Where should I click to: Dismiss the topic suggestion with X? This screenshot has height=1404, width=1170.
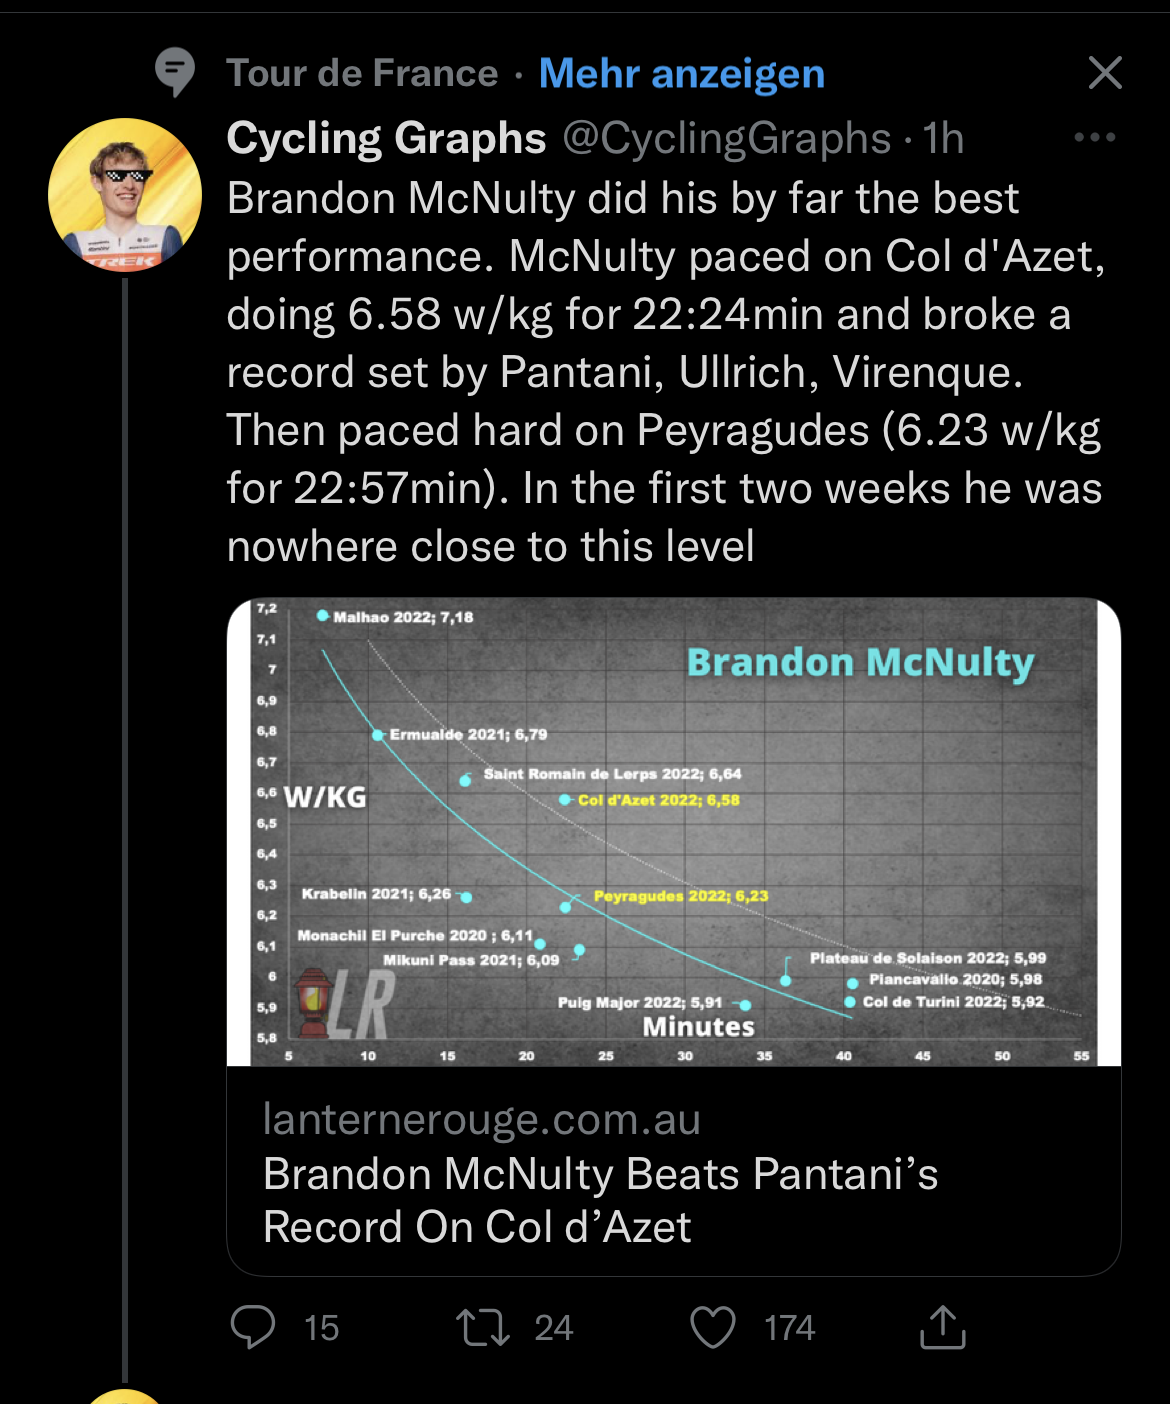point(1105,72)
